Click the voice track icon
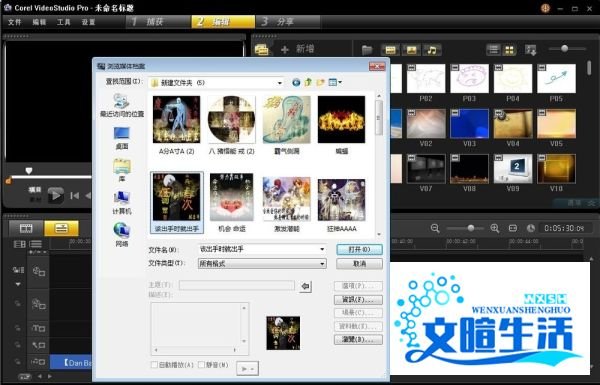The width and height of the screenshot is (600, 385). (x=38, y=345)
